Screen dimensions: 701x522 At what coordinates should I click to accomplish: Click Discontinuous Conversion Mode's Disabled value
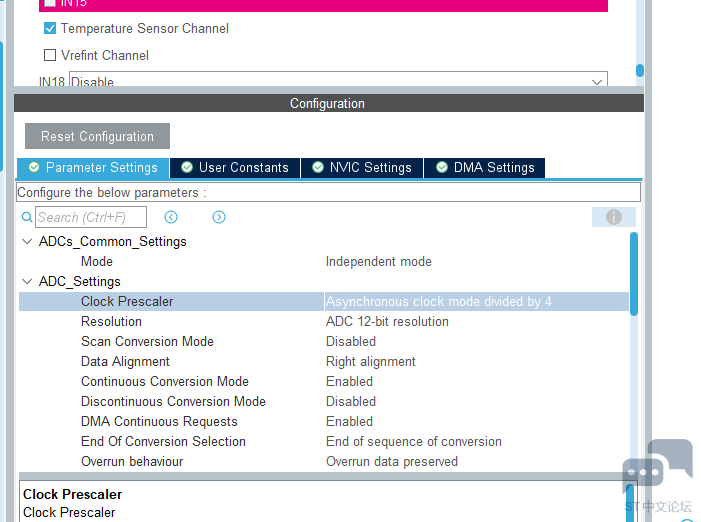pyautogui.click(x=351, y=401)
